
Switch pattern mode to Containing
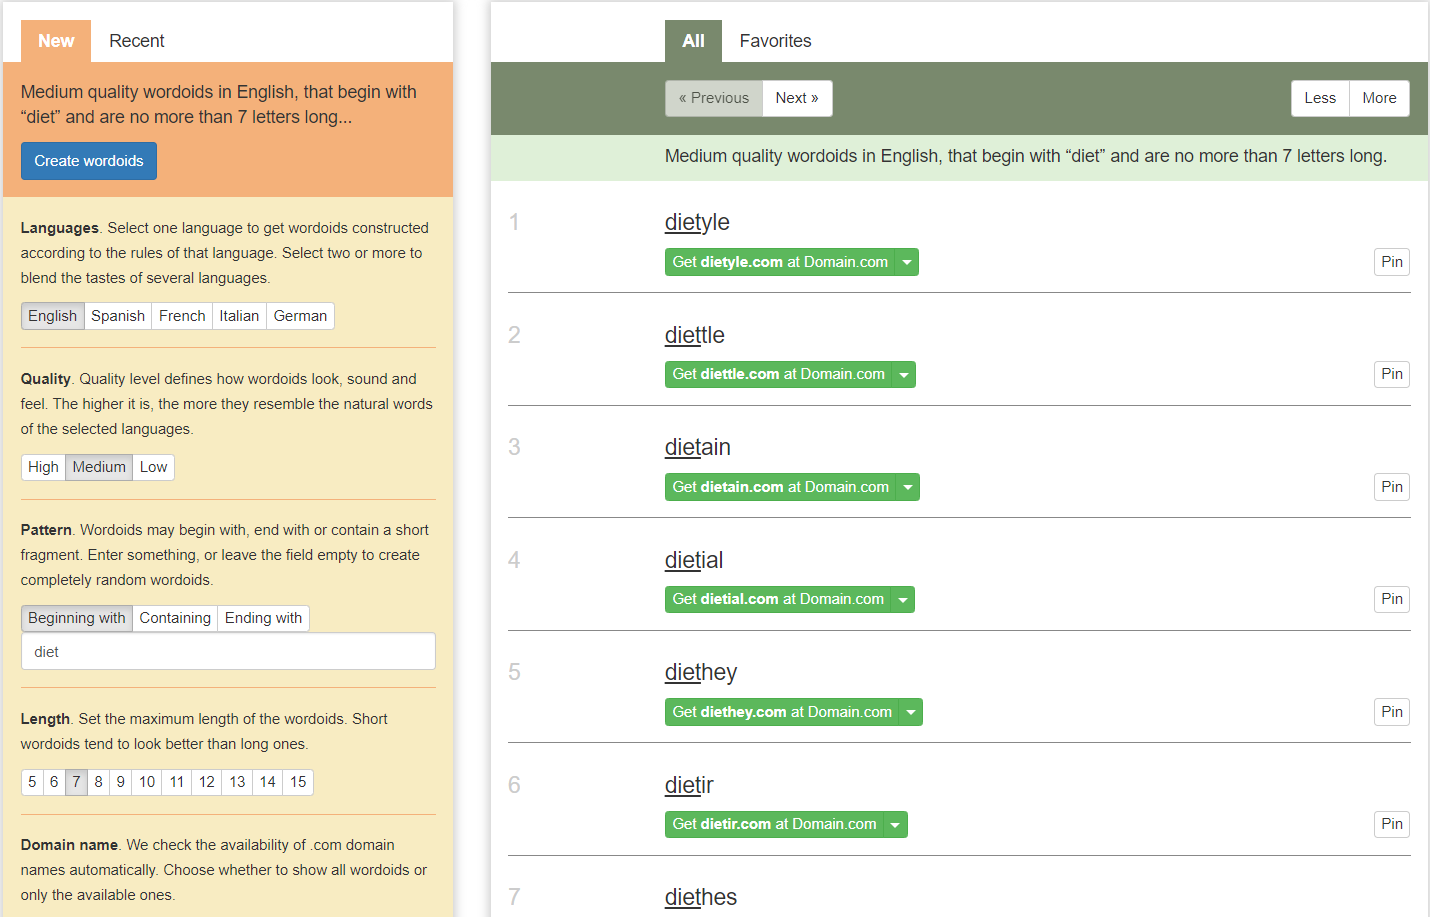(x=175, y=618)
